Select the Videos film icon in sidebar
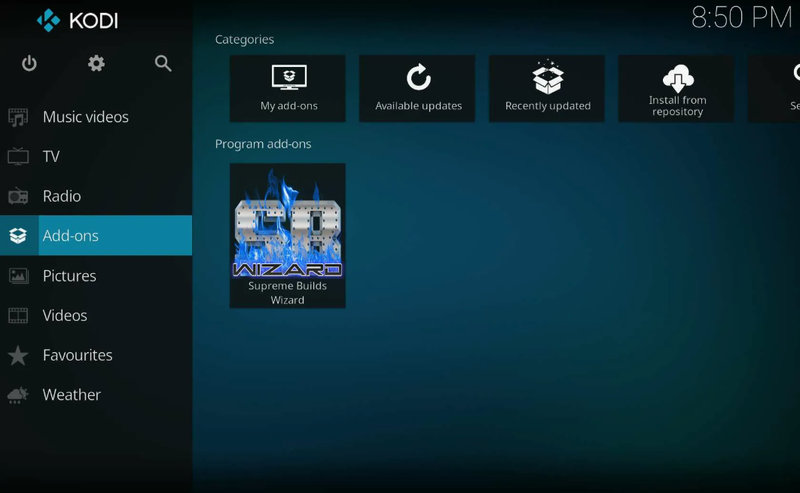Viewport: 800px width, 493px height. [18, 315]
